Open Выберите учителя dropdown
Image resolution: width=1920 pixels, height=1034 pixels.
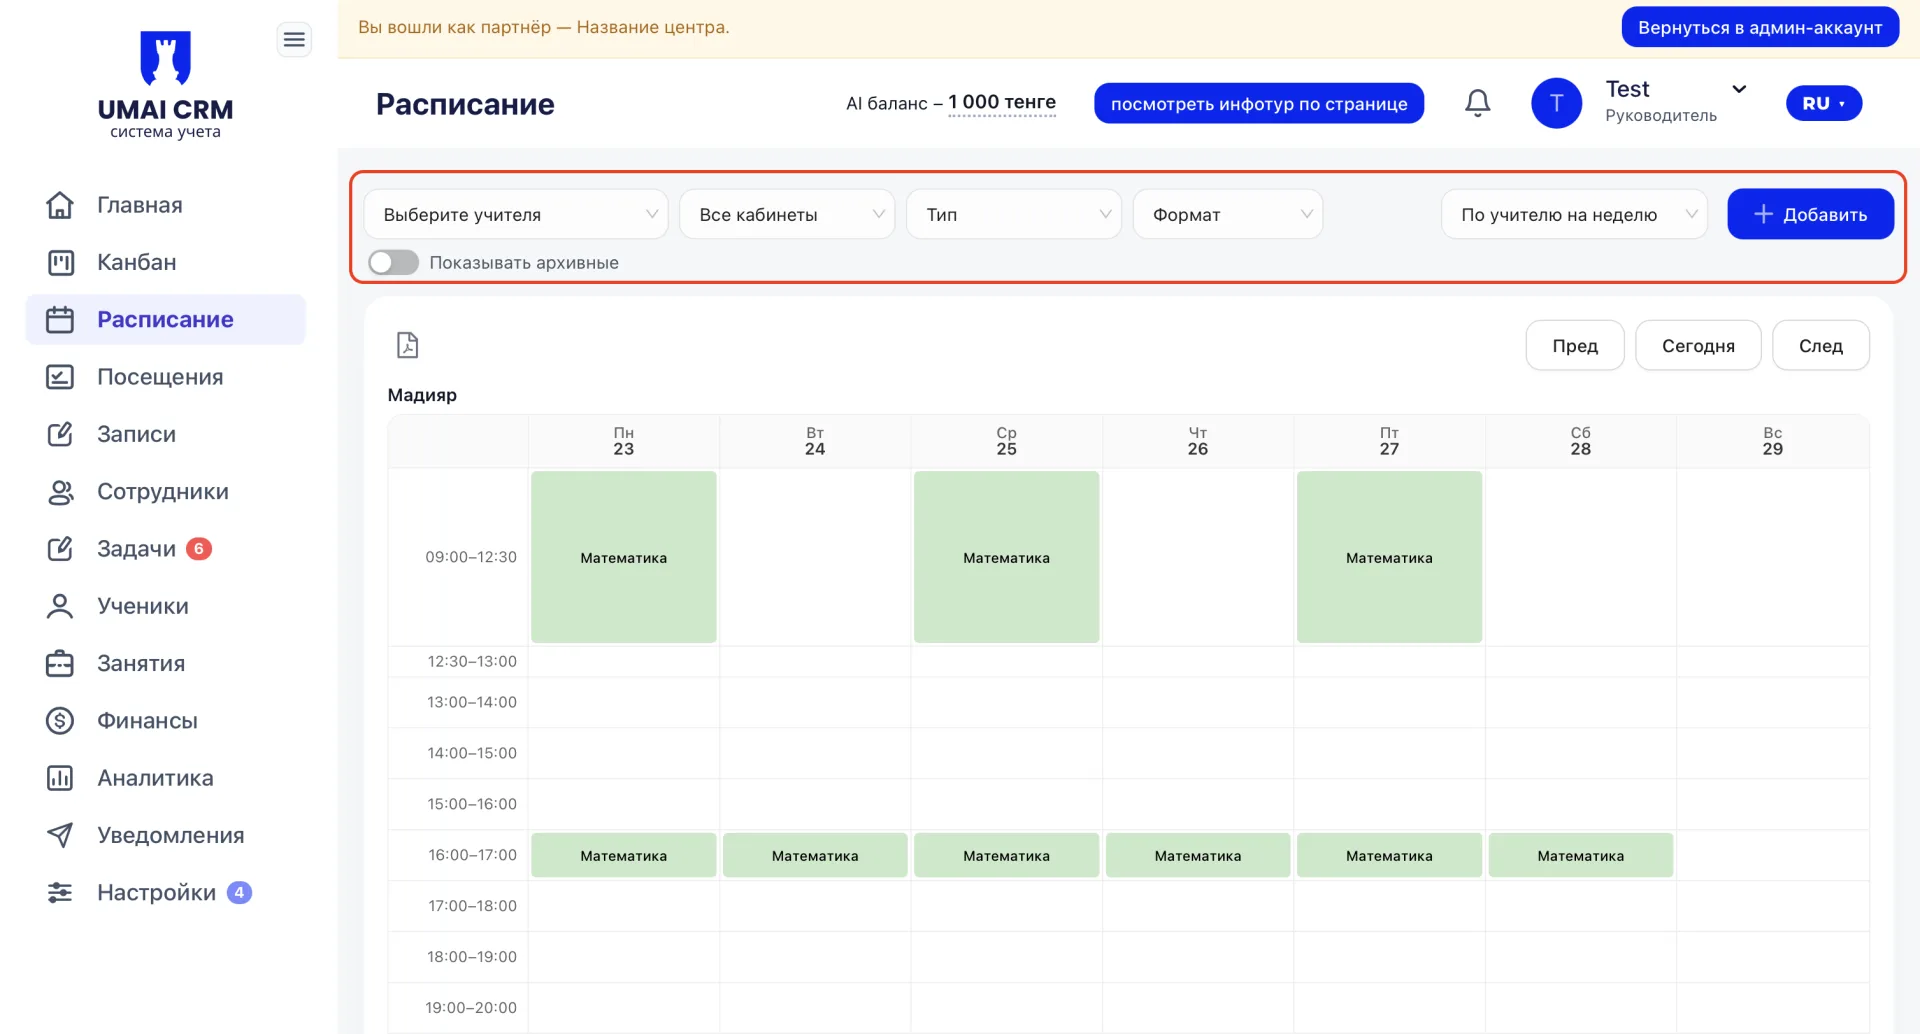[x=516, y=214]
